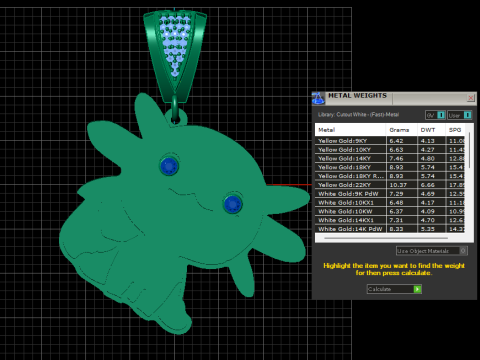Click the DWT column header

coord(431,130)
